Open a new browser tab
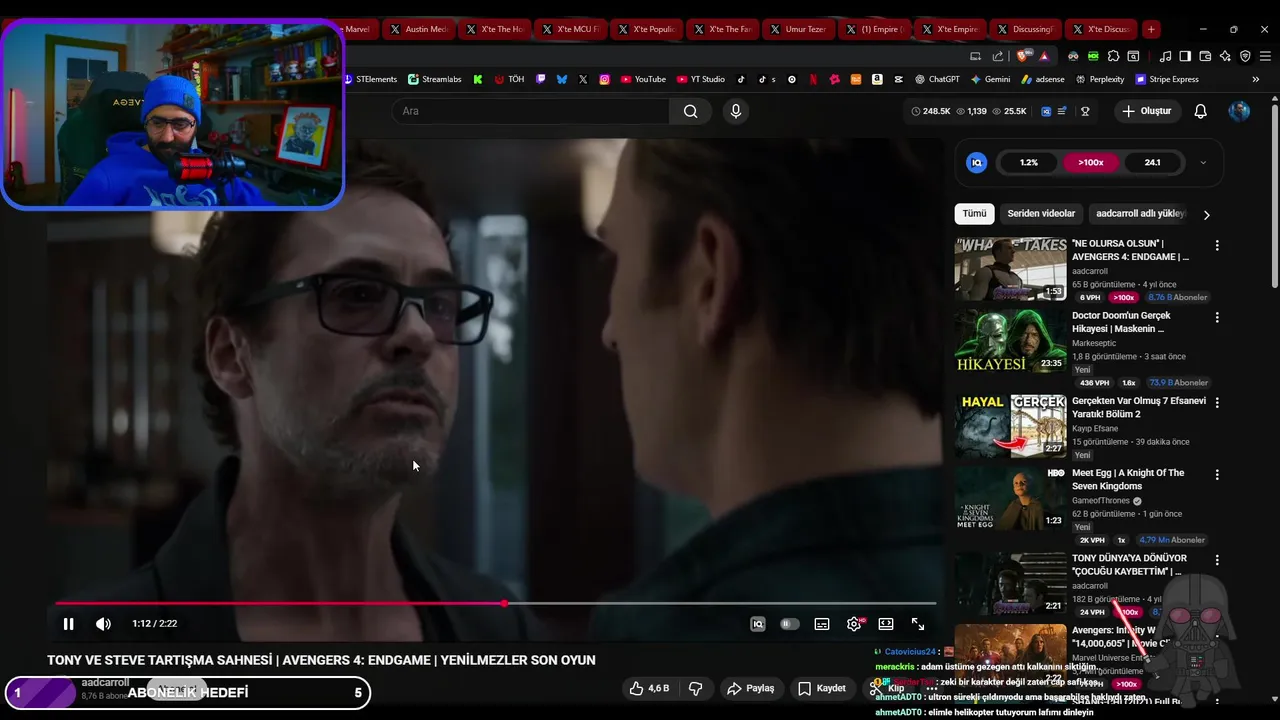Screen dimensions: 1280x720 (1151, 29)
